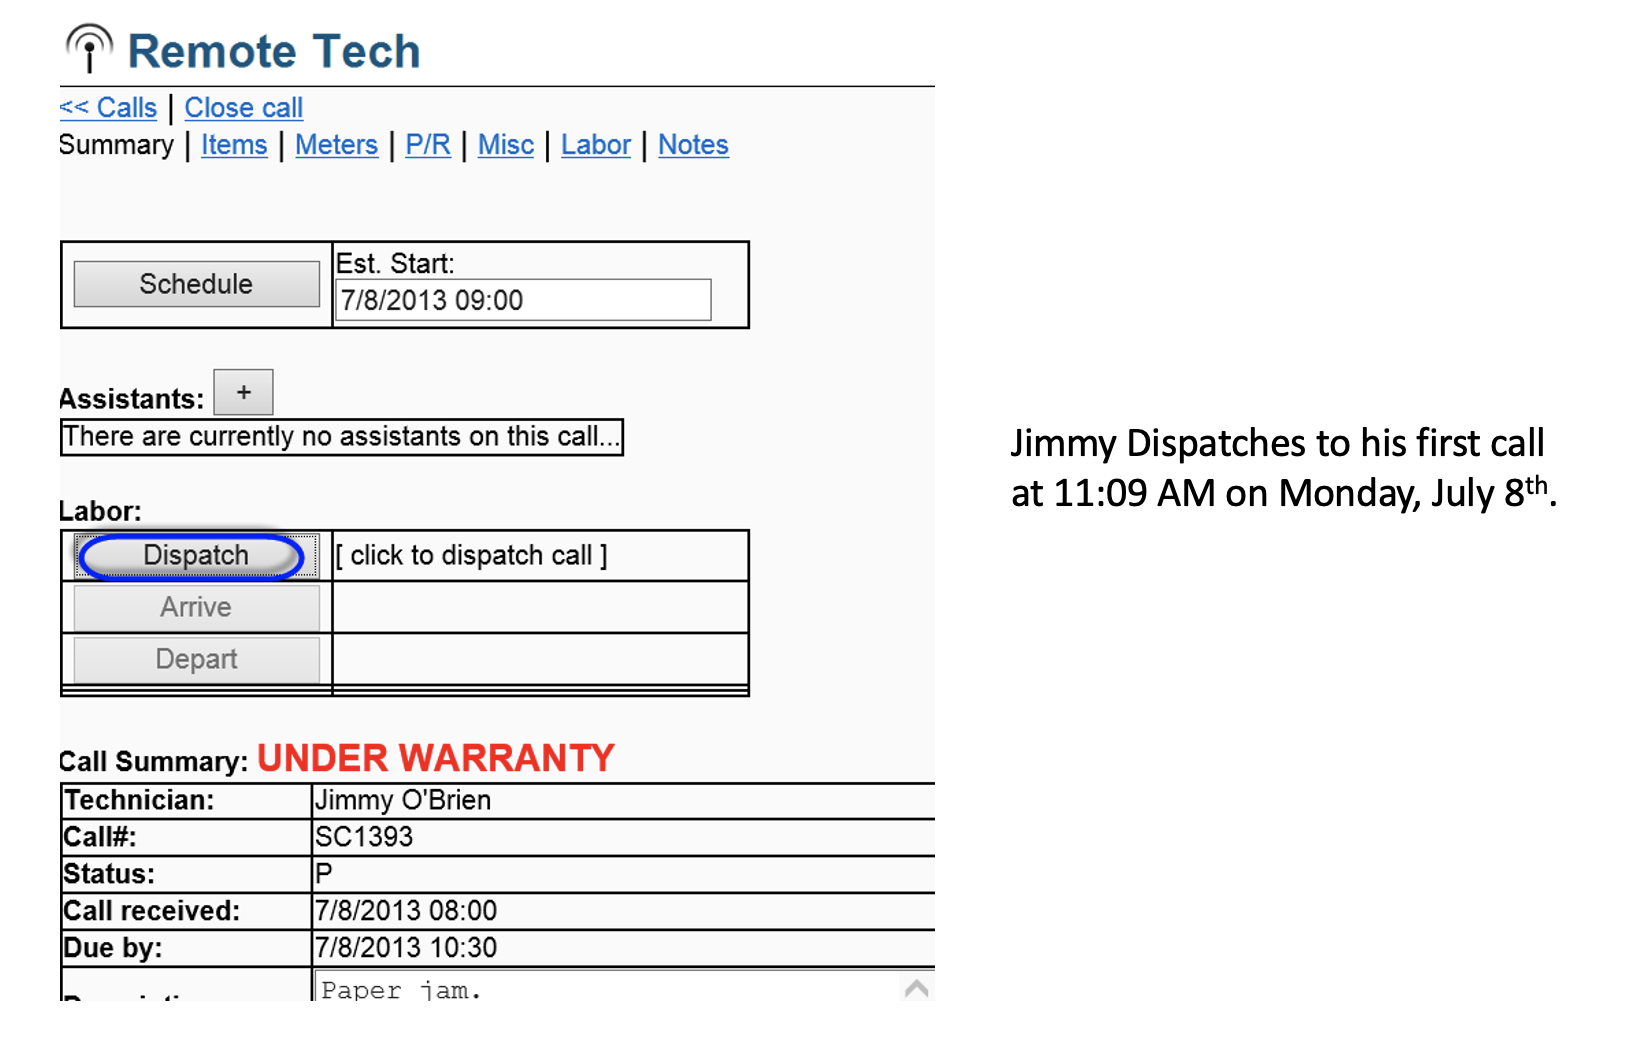The height and width of the screenshot is (1042, 1652).
Task: Click the Dispatch button
Action: click(x=197, y=556)
